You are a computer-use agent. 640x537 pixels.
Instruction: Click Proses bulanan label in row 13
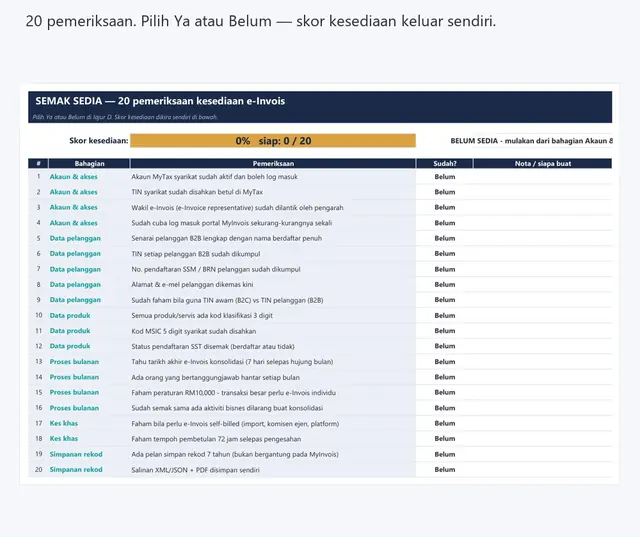74,362
